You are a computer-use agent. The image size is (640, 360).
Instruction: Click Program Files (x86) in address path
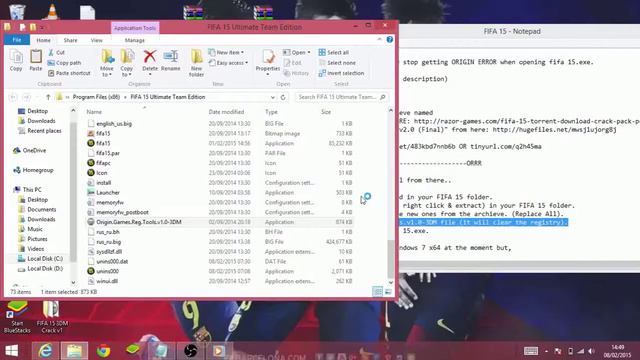pyautogui.click(x=96, y=97)
